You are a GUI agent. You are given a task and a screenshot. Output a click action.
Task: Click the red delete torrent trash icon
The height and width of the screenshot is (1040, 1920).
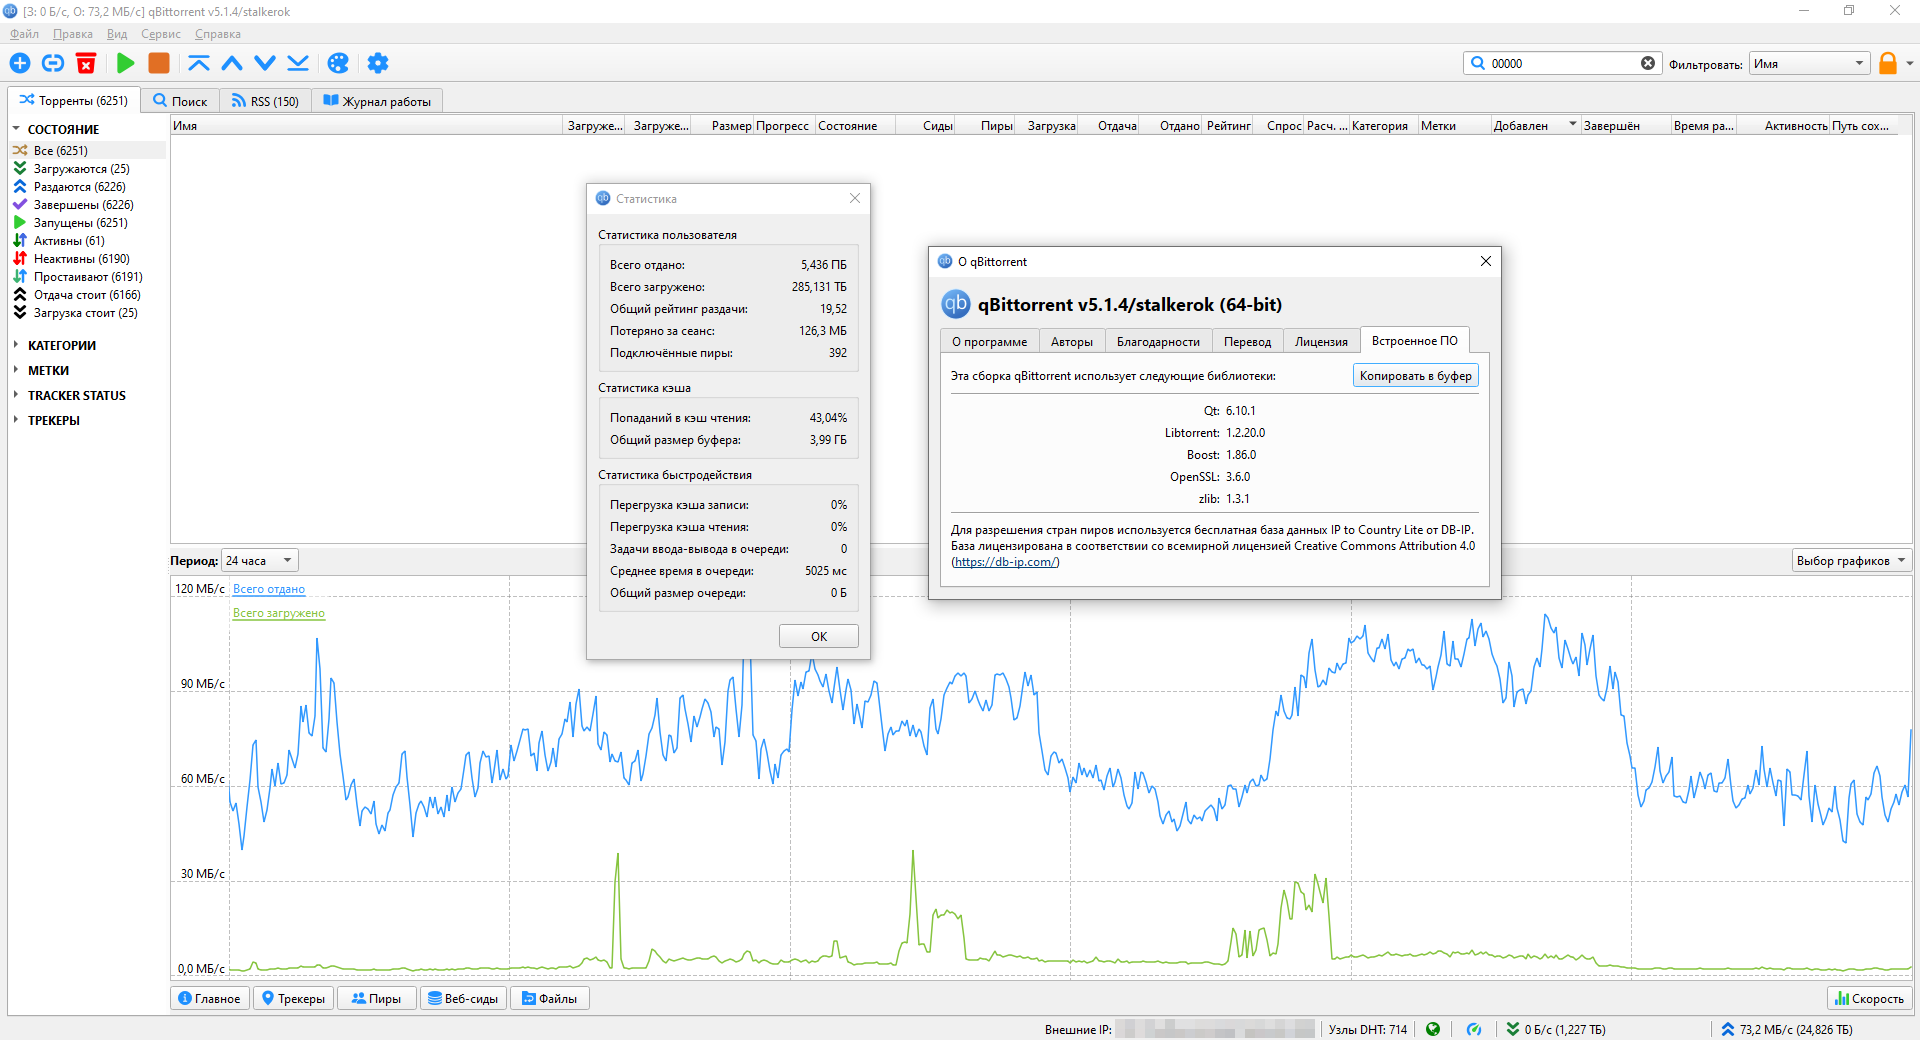click(x=86, y=63)
